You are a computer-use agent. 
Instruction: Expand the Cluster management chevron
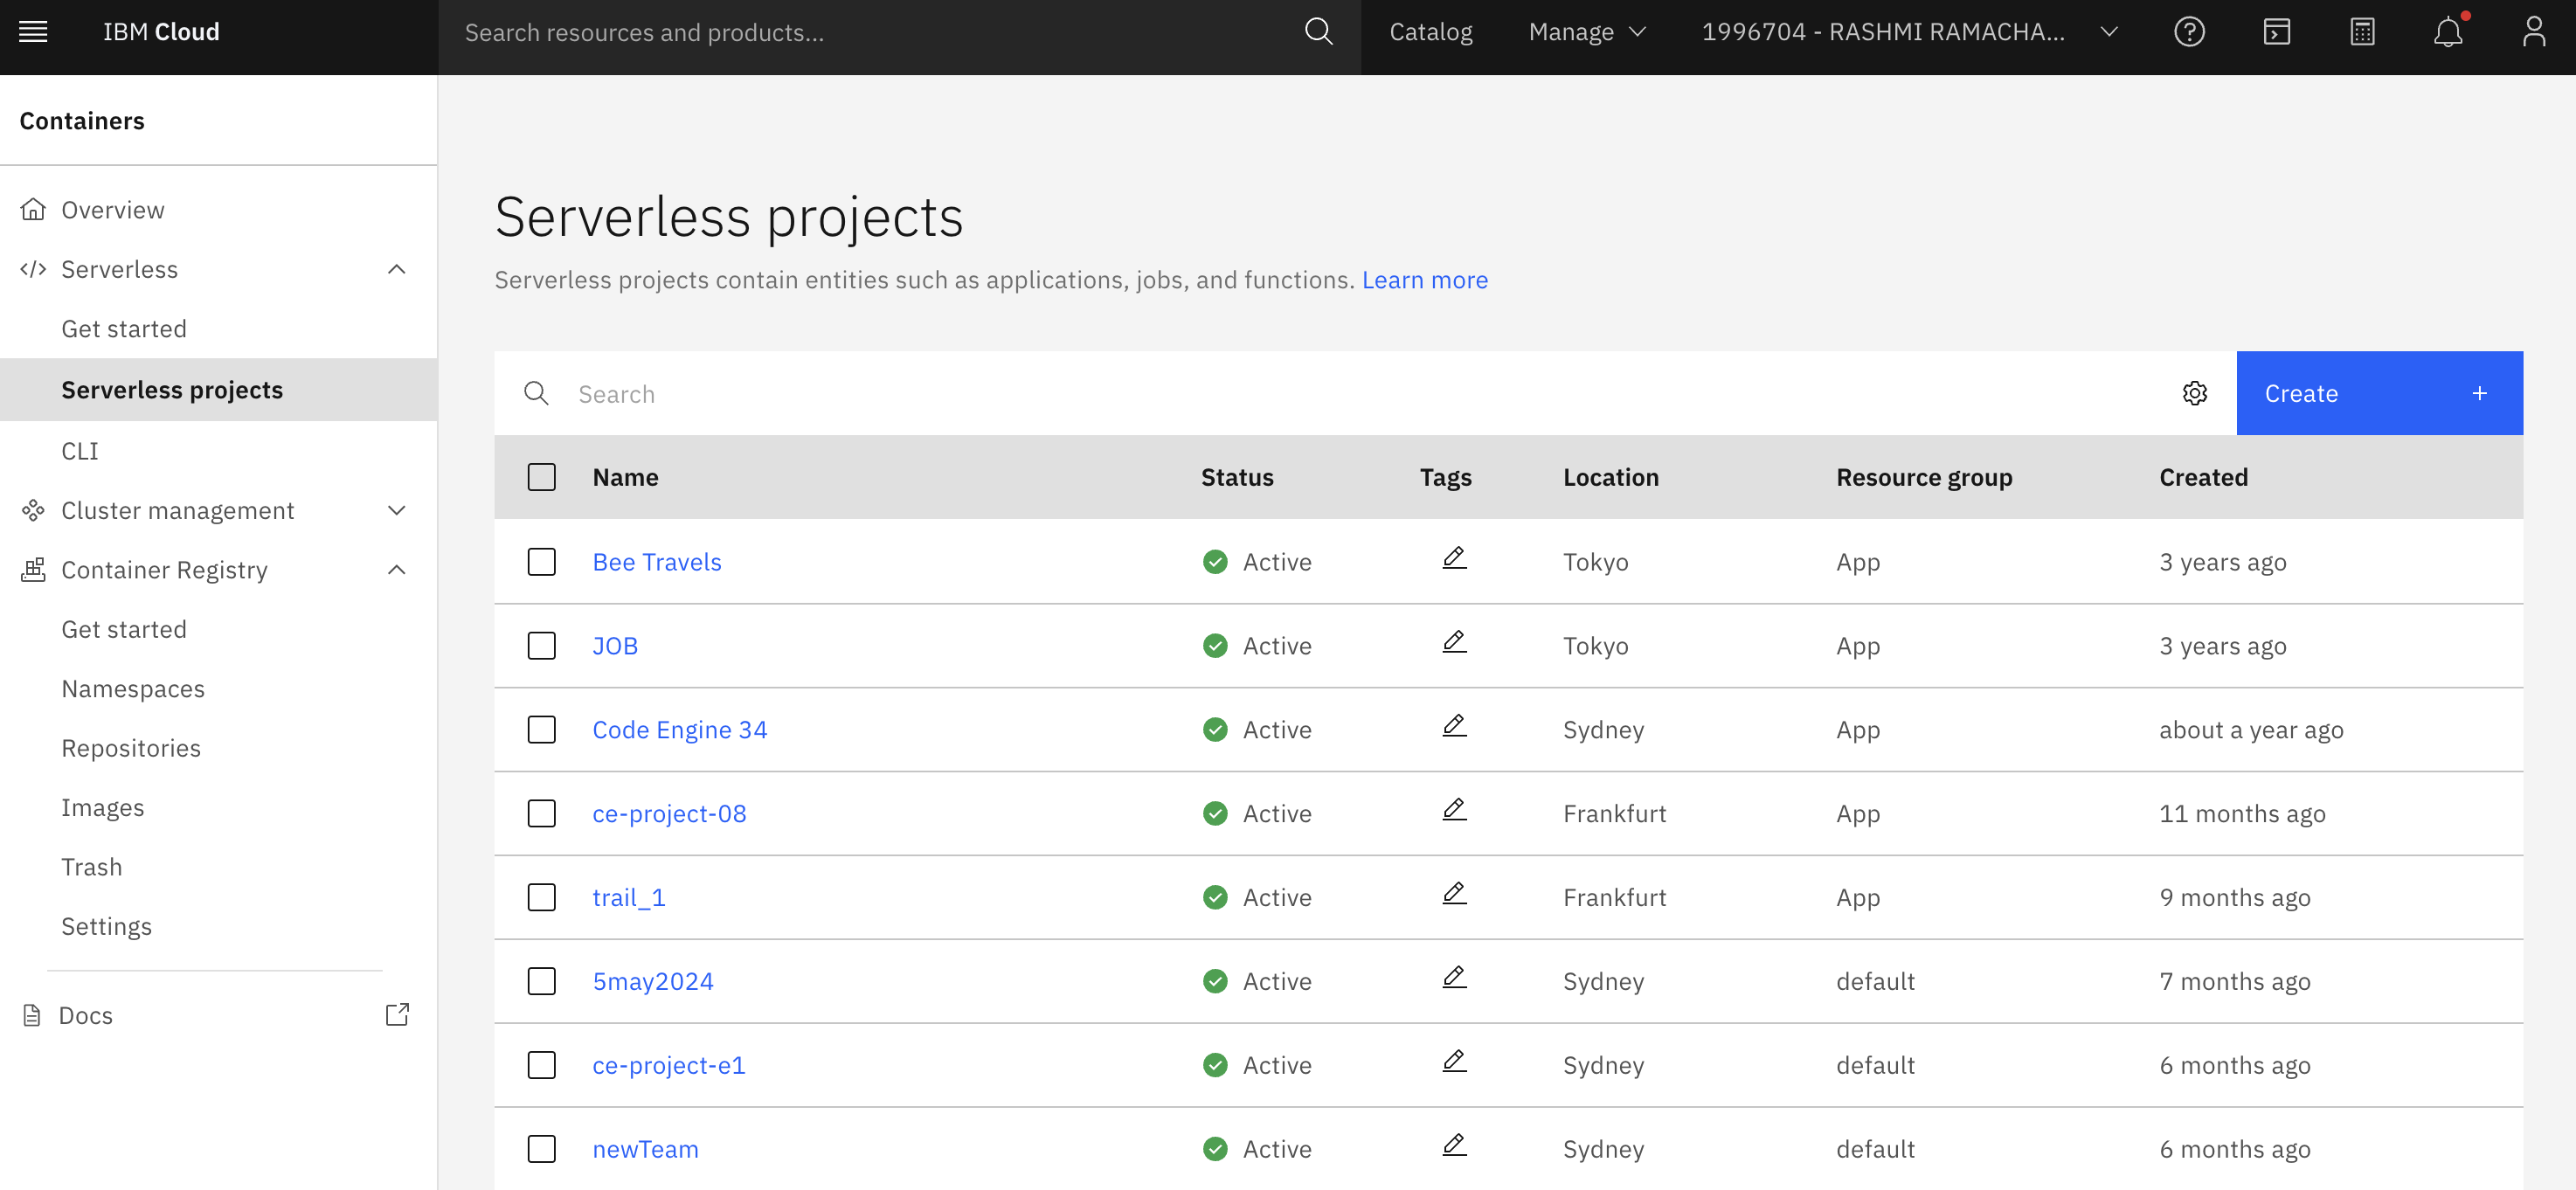click(x=397, y=510)
